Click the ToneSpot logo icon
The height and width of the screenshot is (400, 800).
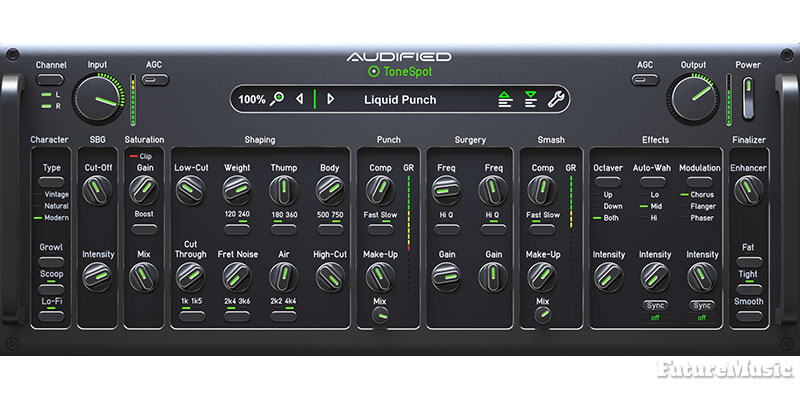(x=374, y=72)
